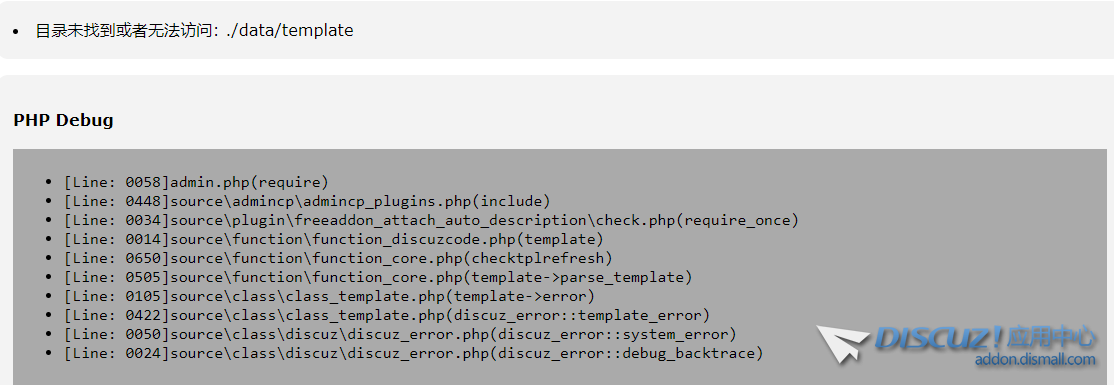The height and width of the screenshot is (385, 1114).
Task: Open the addon.dismall.com link
Action: [x=1034, y=359]
